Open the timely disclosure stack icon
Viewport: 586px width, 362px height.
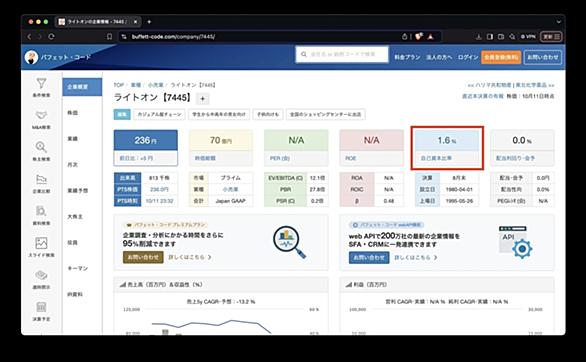click(x=41, y=275)
